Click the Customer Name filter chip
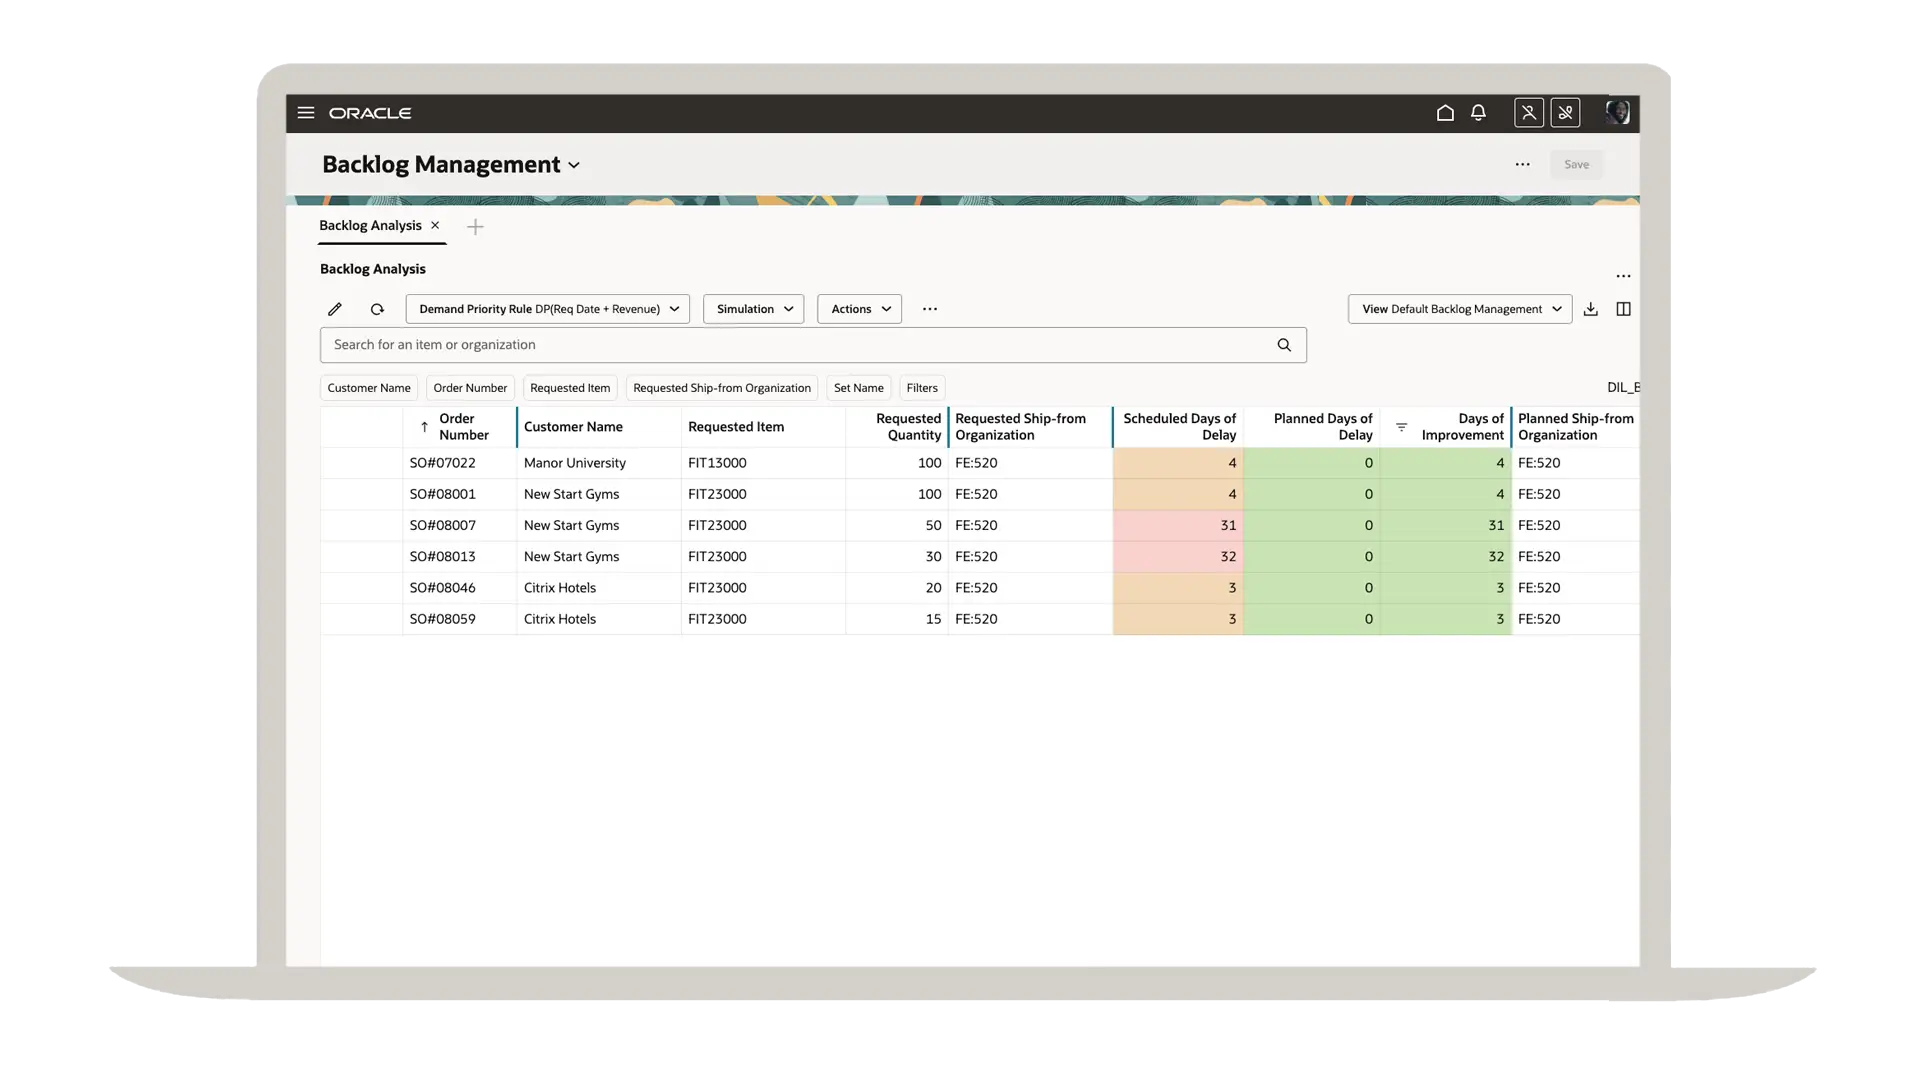1920x1080 pixels. click(x=369, y=388)
